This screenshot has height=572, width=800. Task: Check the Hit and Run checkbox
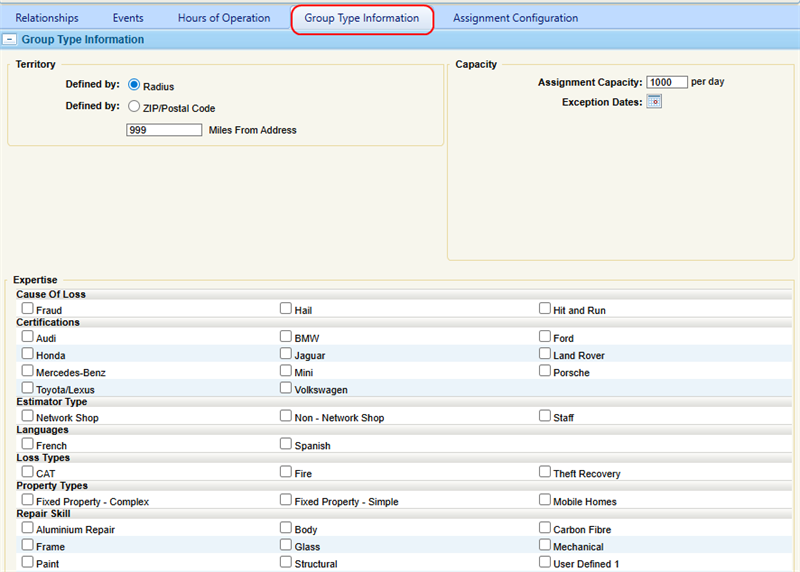point(545,308)
